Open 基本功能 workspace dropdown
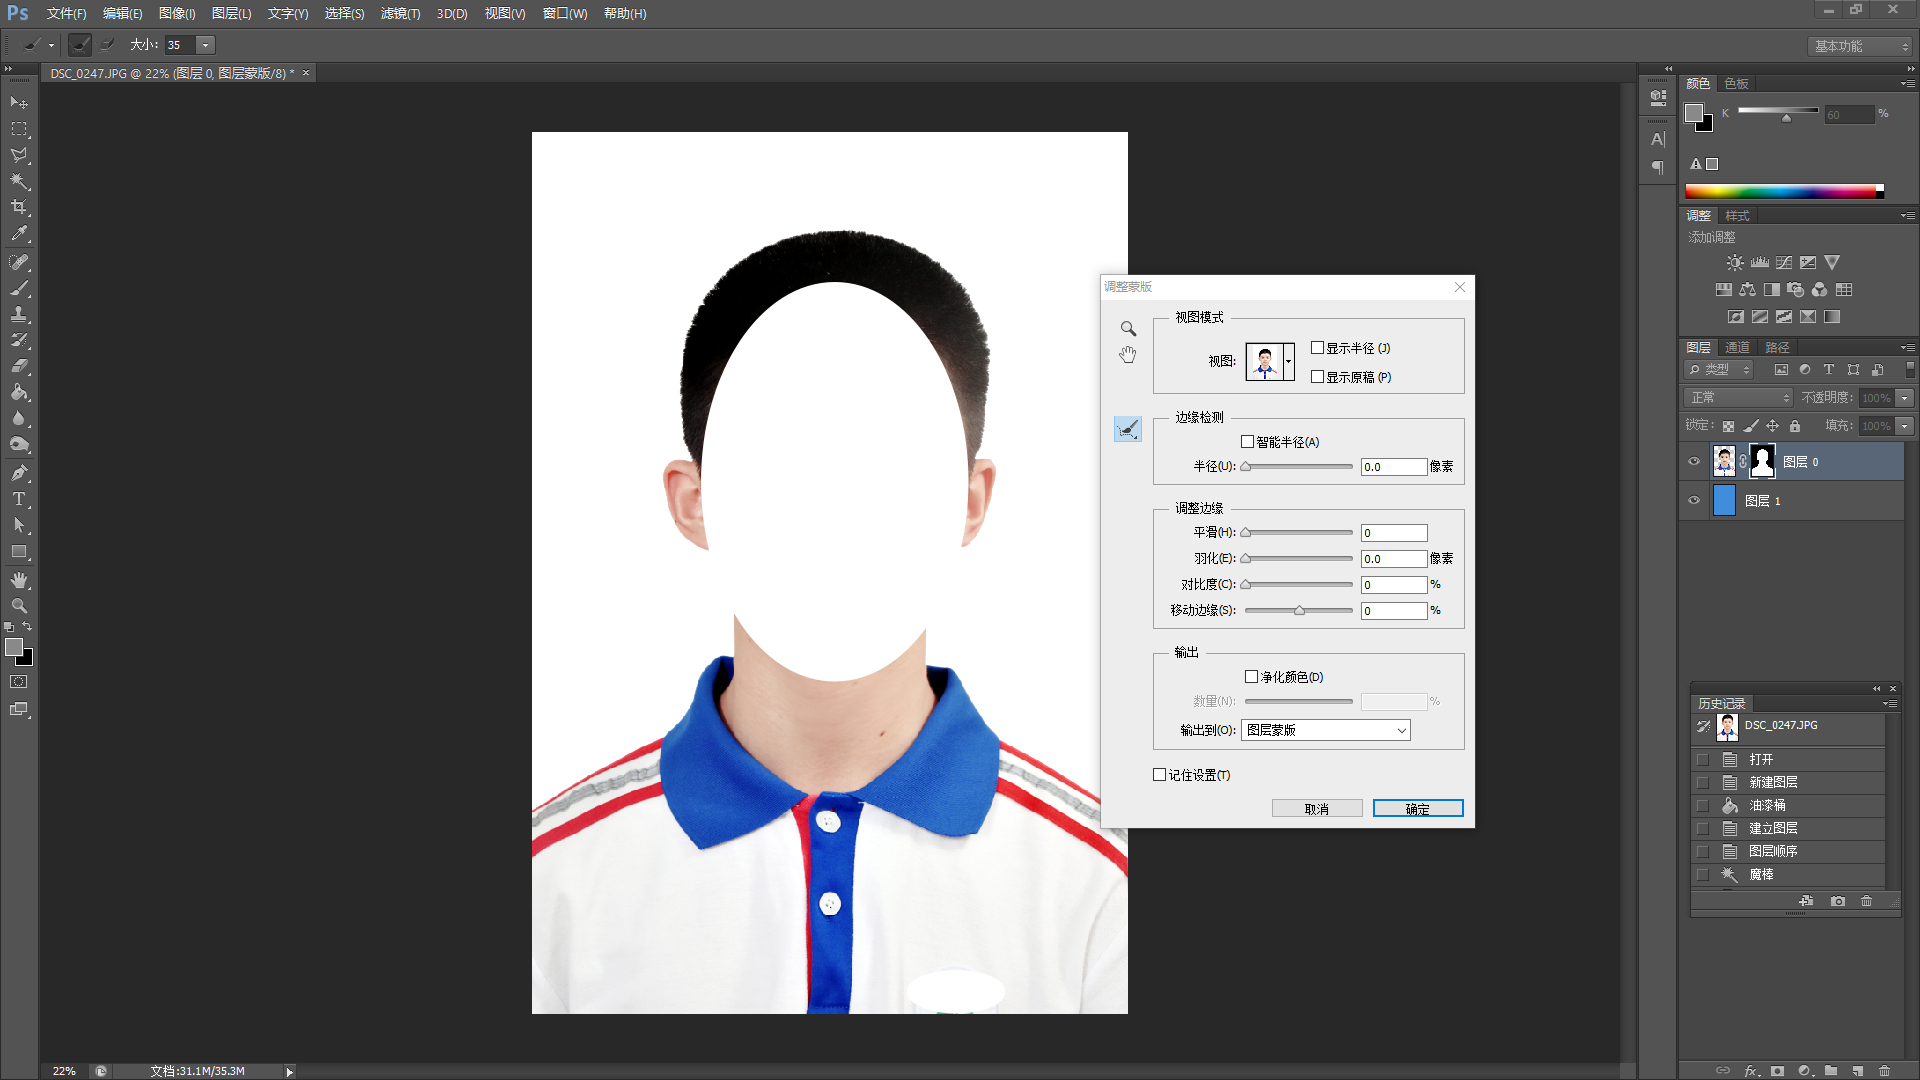 [1861, 46]
